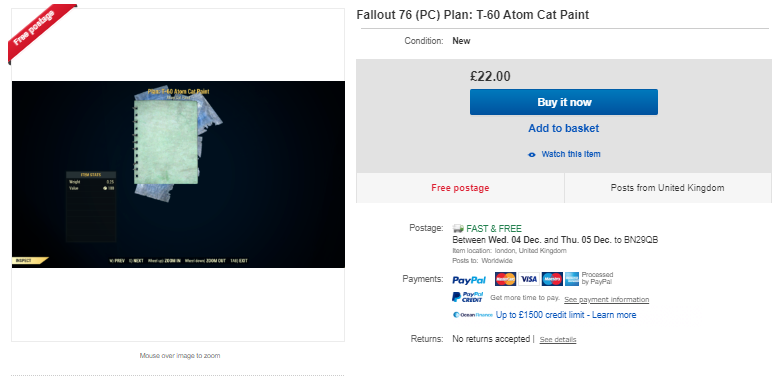The width and height of the screenshot is (779, 378).
Task: Click the Fallout 76 plan product image
Action: coord(178,174)
